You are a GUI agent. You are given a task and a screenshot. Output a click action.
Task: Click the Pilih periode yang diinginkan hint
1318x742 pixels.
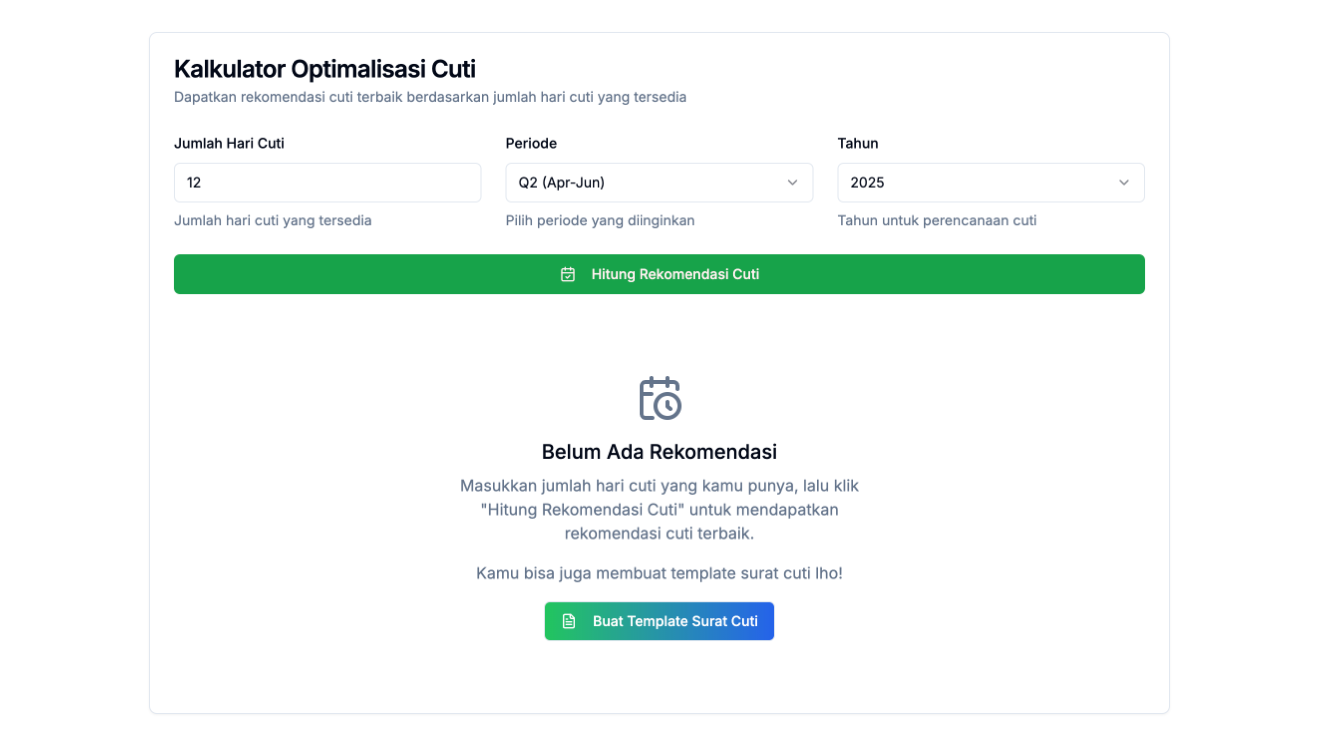(x=600, y=220)
